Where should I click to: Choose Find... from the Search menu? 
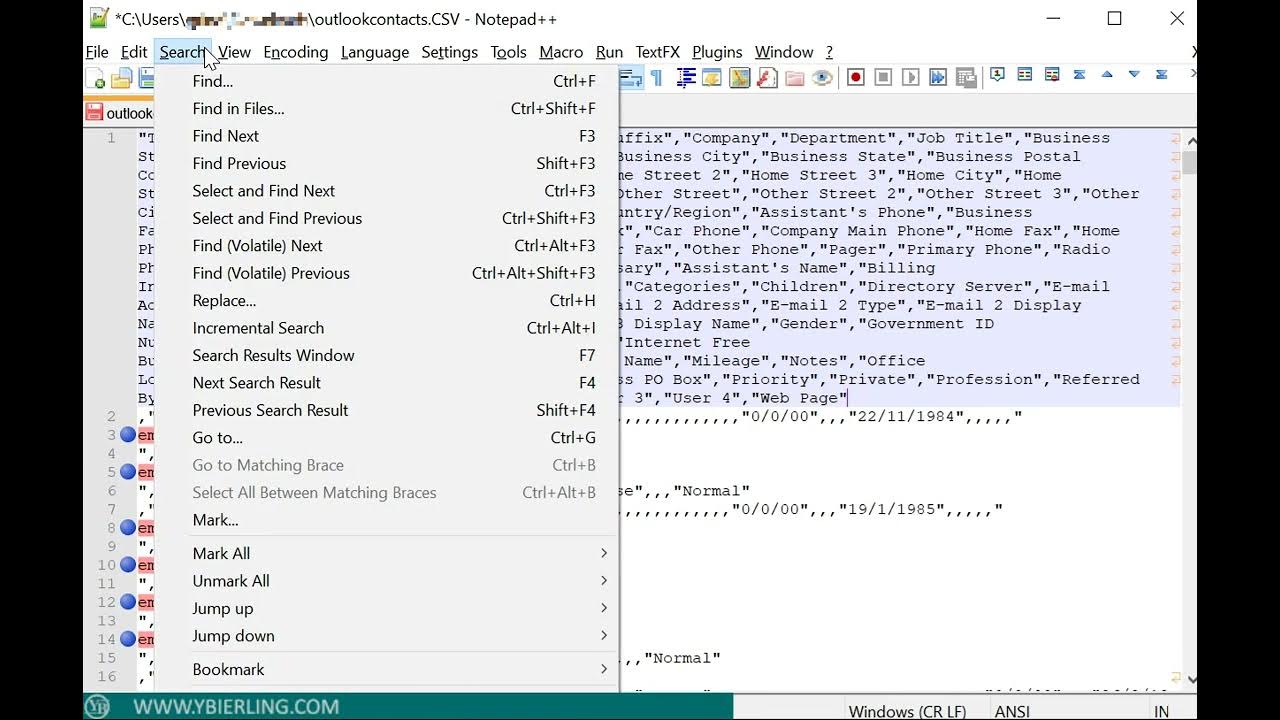point(387,81)
